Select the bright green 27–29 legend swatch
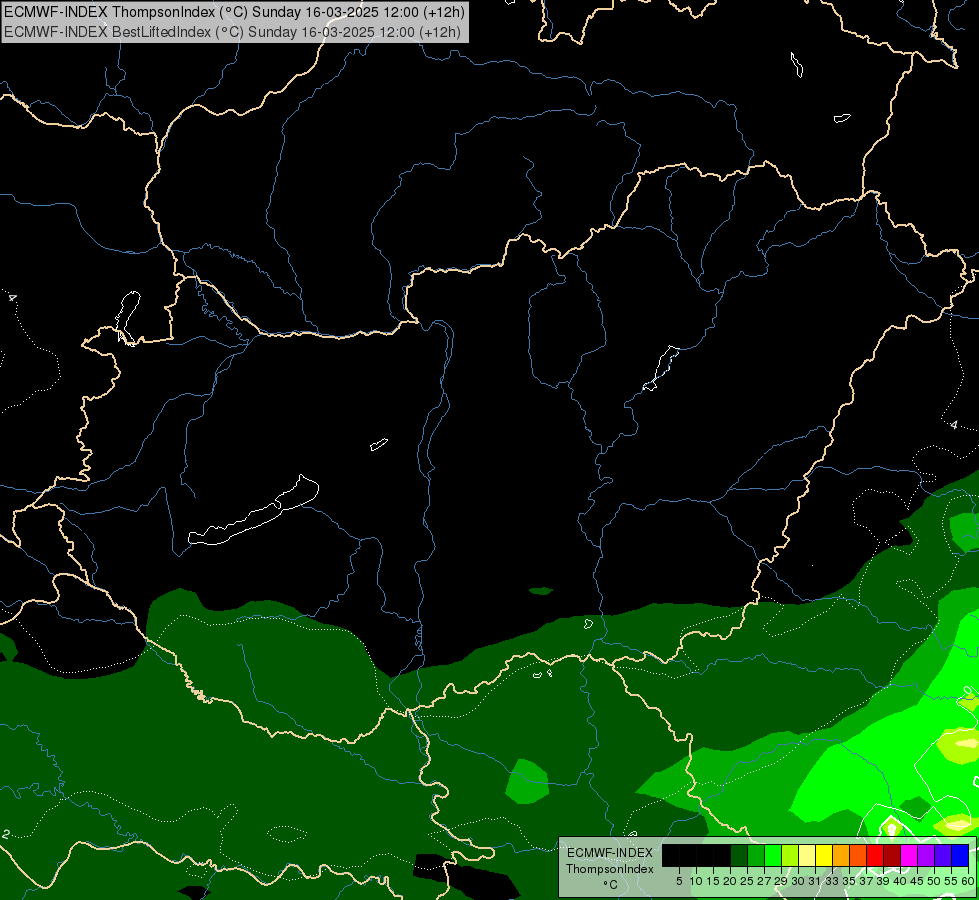The height and width of the screenshot is (900, 979). [773, 855]
